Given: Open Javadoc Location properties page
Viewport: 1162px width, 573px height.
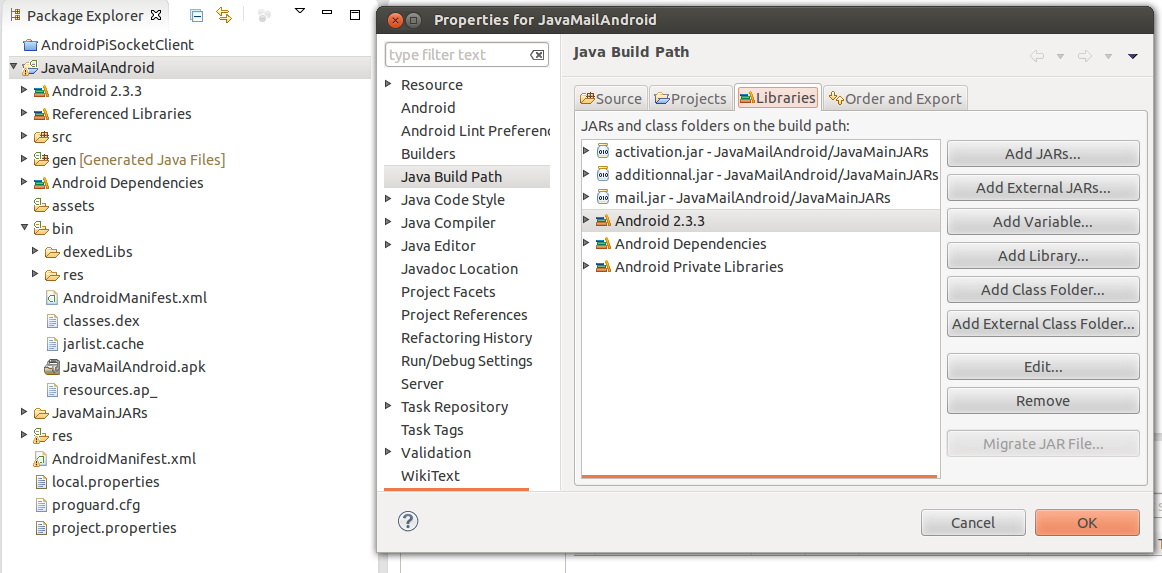Looking at the screenshot, I should (x=459, y=268).
